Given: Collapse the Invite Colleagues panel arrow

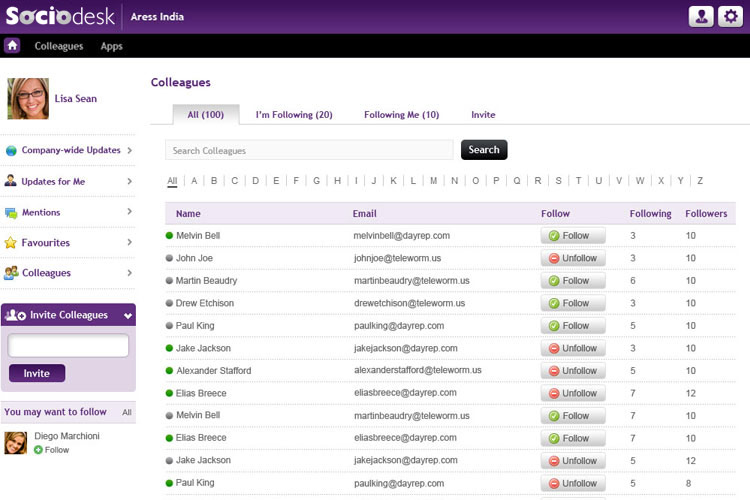Looking at the screenshot, I should pos(128,316).
